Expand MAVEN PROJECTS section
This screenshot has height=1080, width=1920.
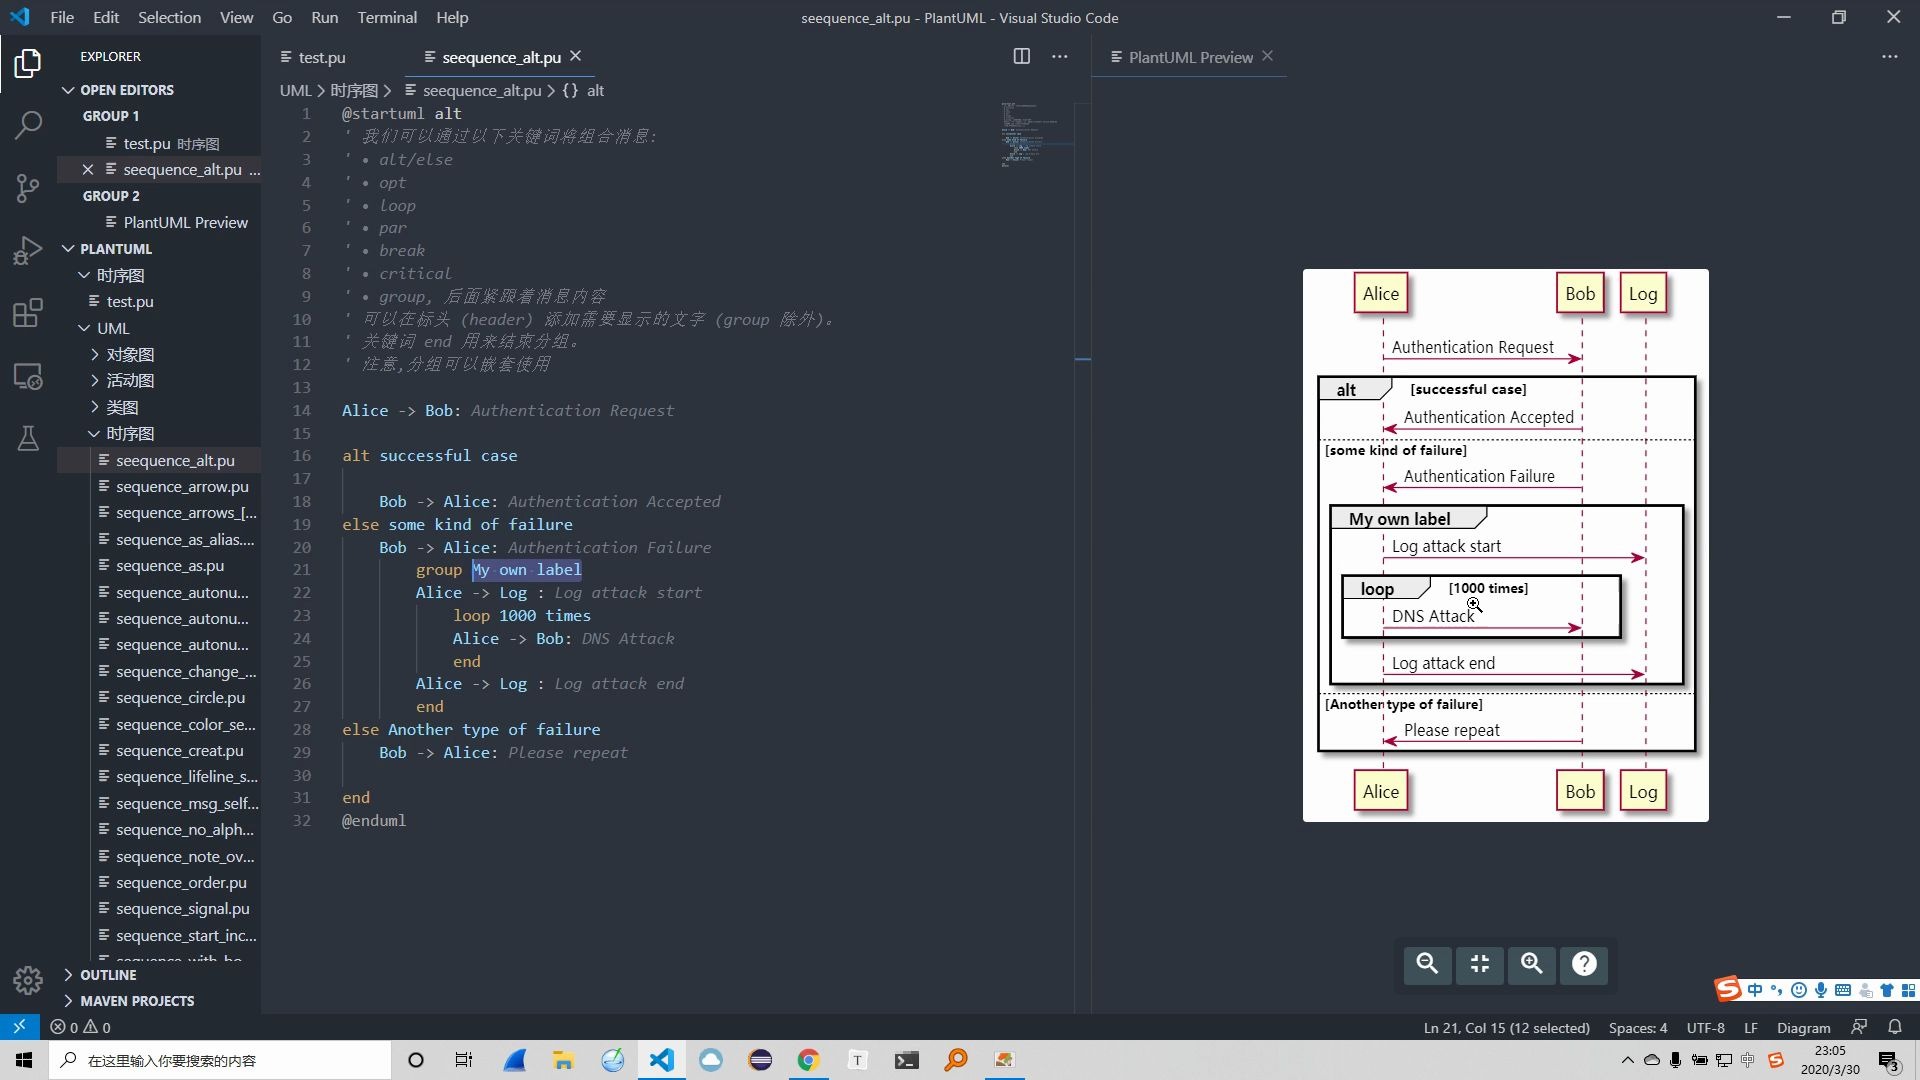click(x=137, y=1000)
